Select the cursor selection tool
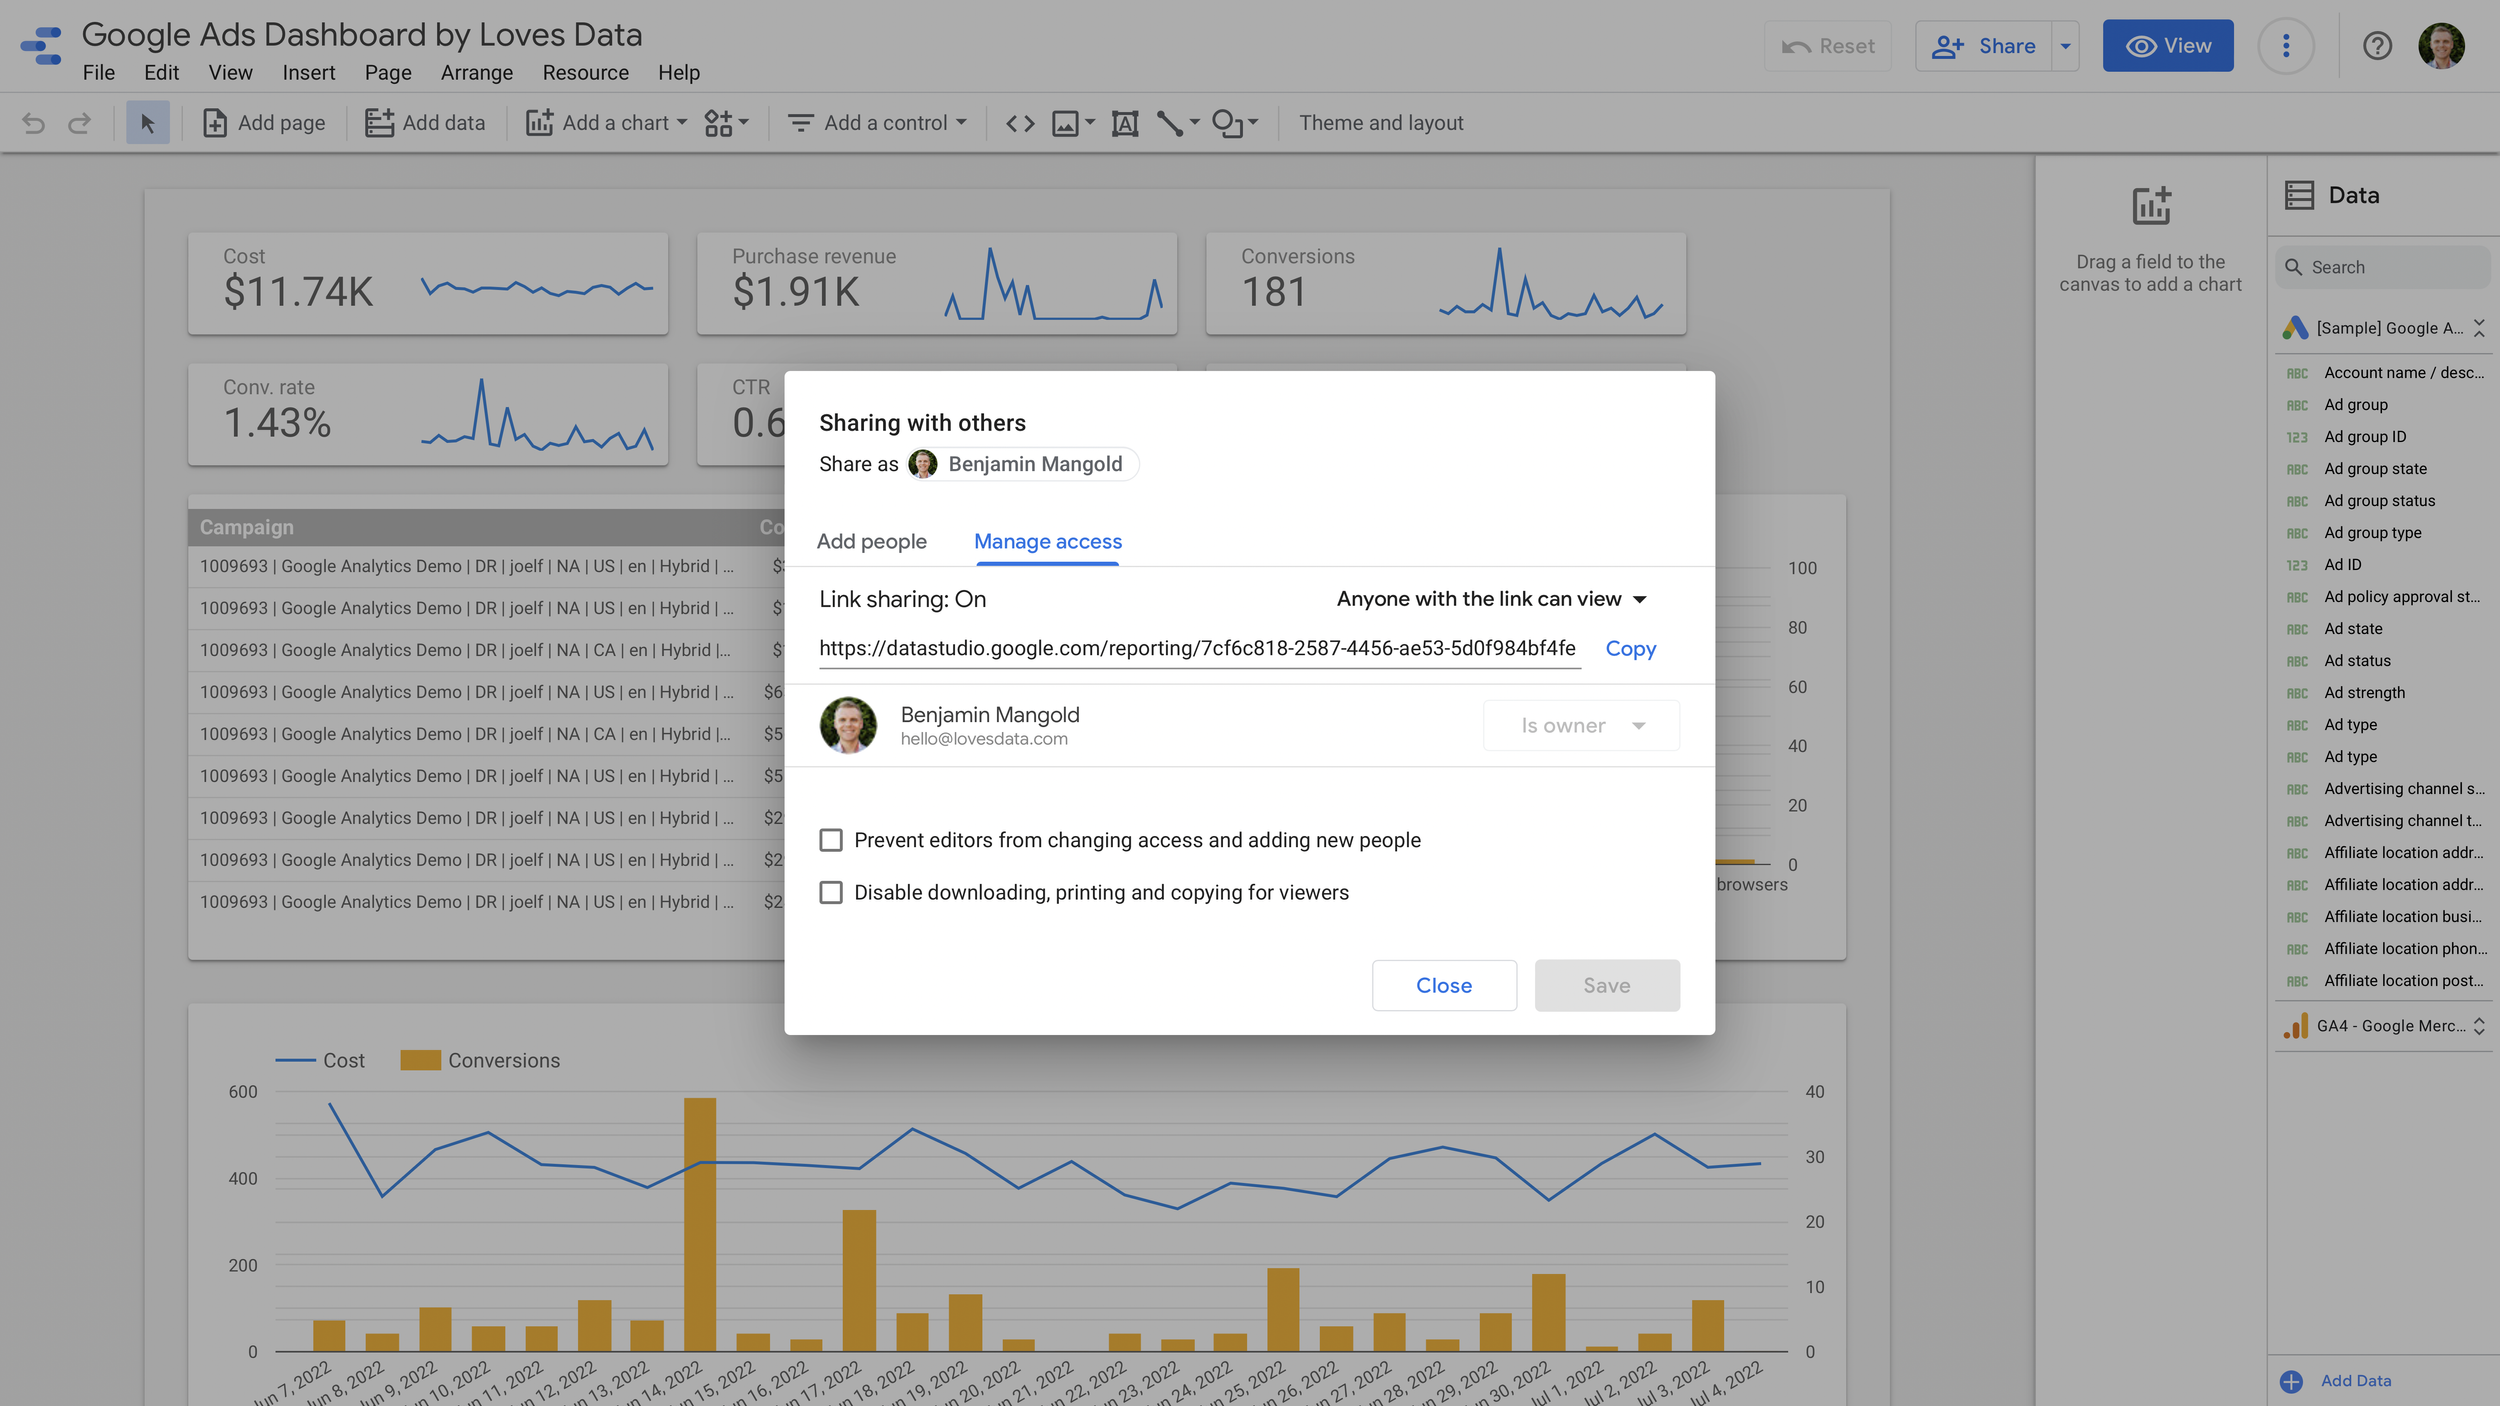This screenshot has height=1406, width=2500. (147, 122)
